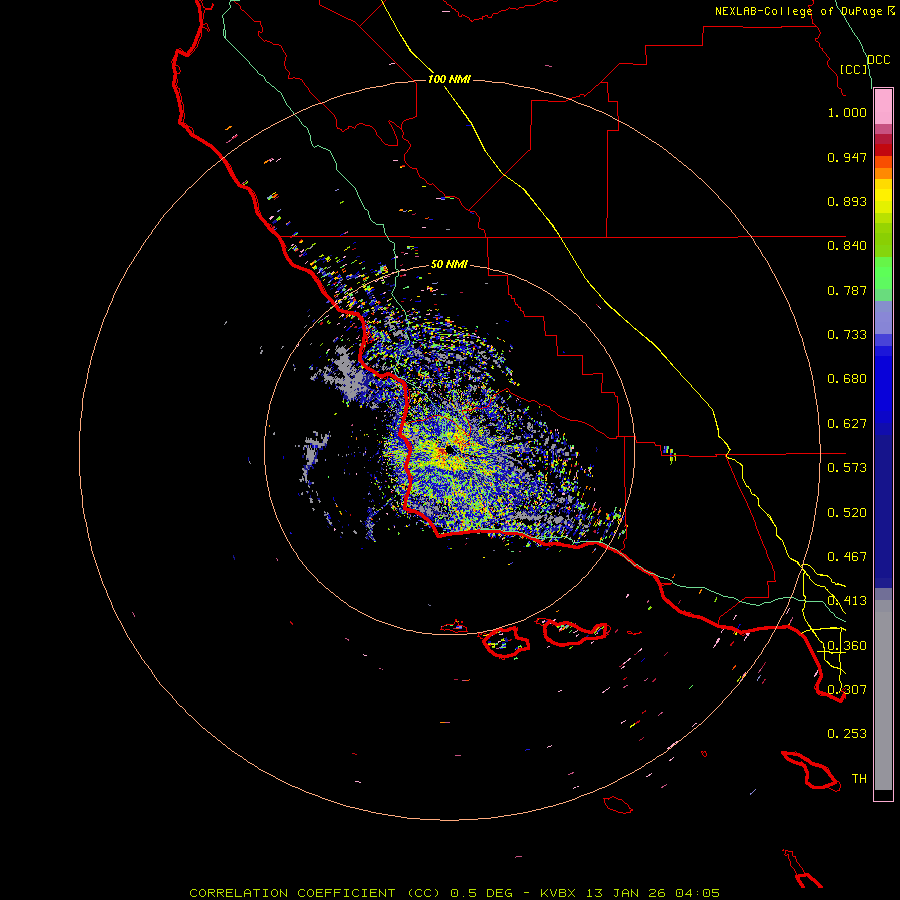900x900 pixels.
Task: Click the 0.520 scale value
Action: 847,513
